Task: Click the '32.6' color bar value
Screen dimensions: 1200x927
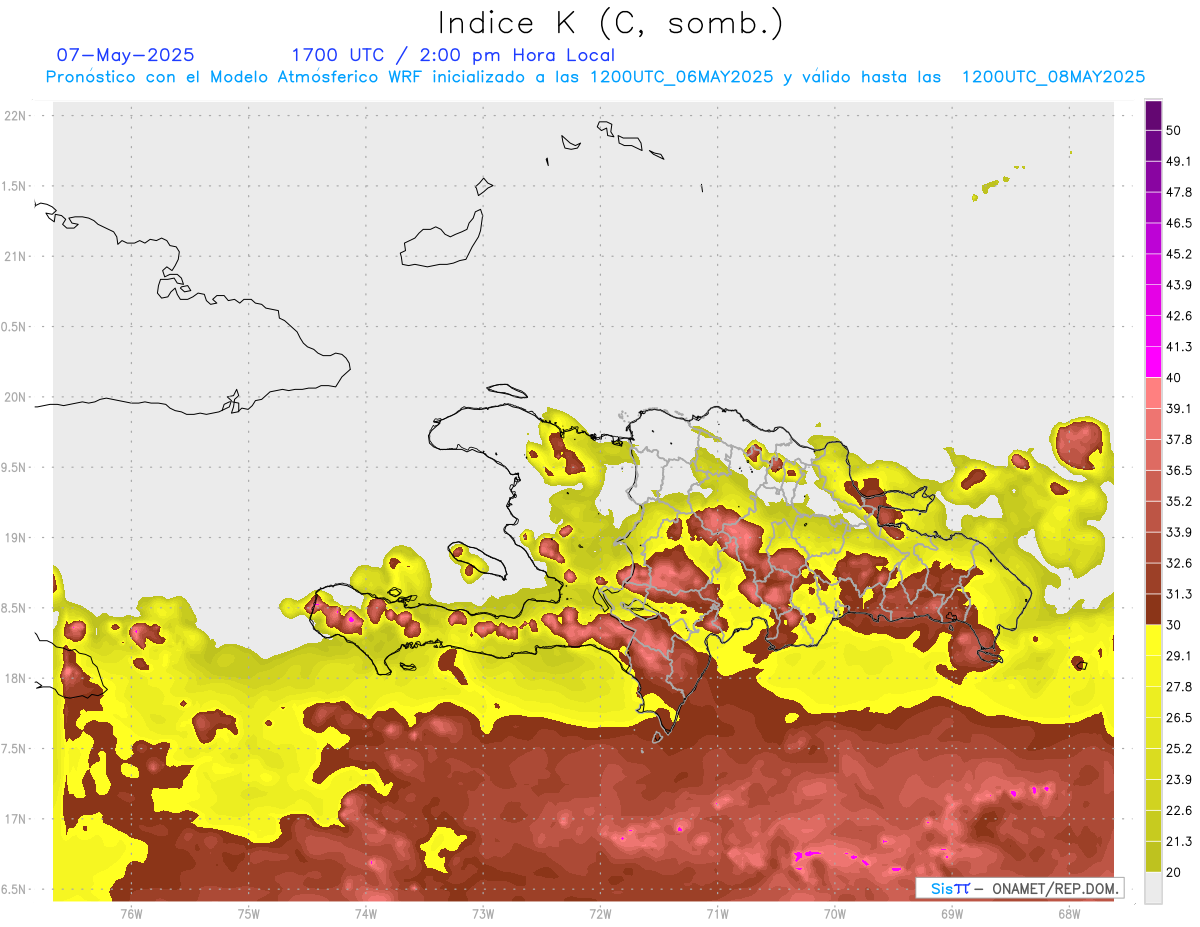Action: pos(1179,563)
